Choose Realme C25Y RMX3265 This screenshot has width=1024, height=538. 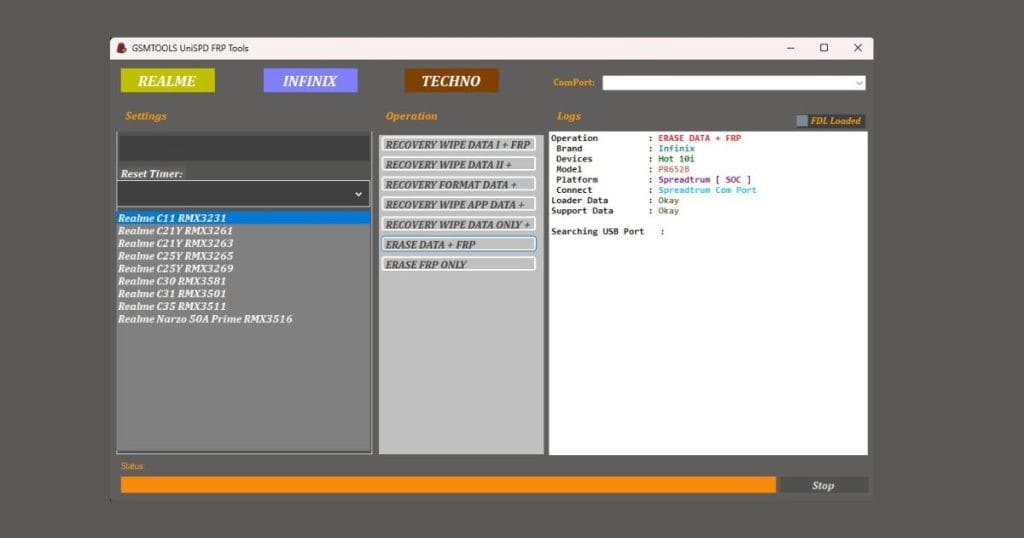click(x=244, y=256)
